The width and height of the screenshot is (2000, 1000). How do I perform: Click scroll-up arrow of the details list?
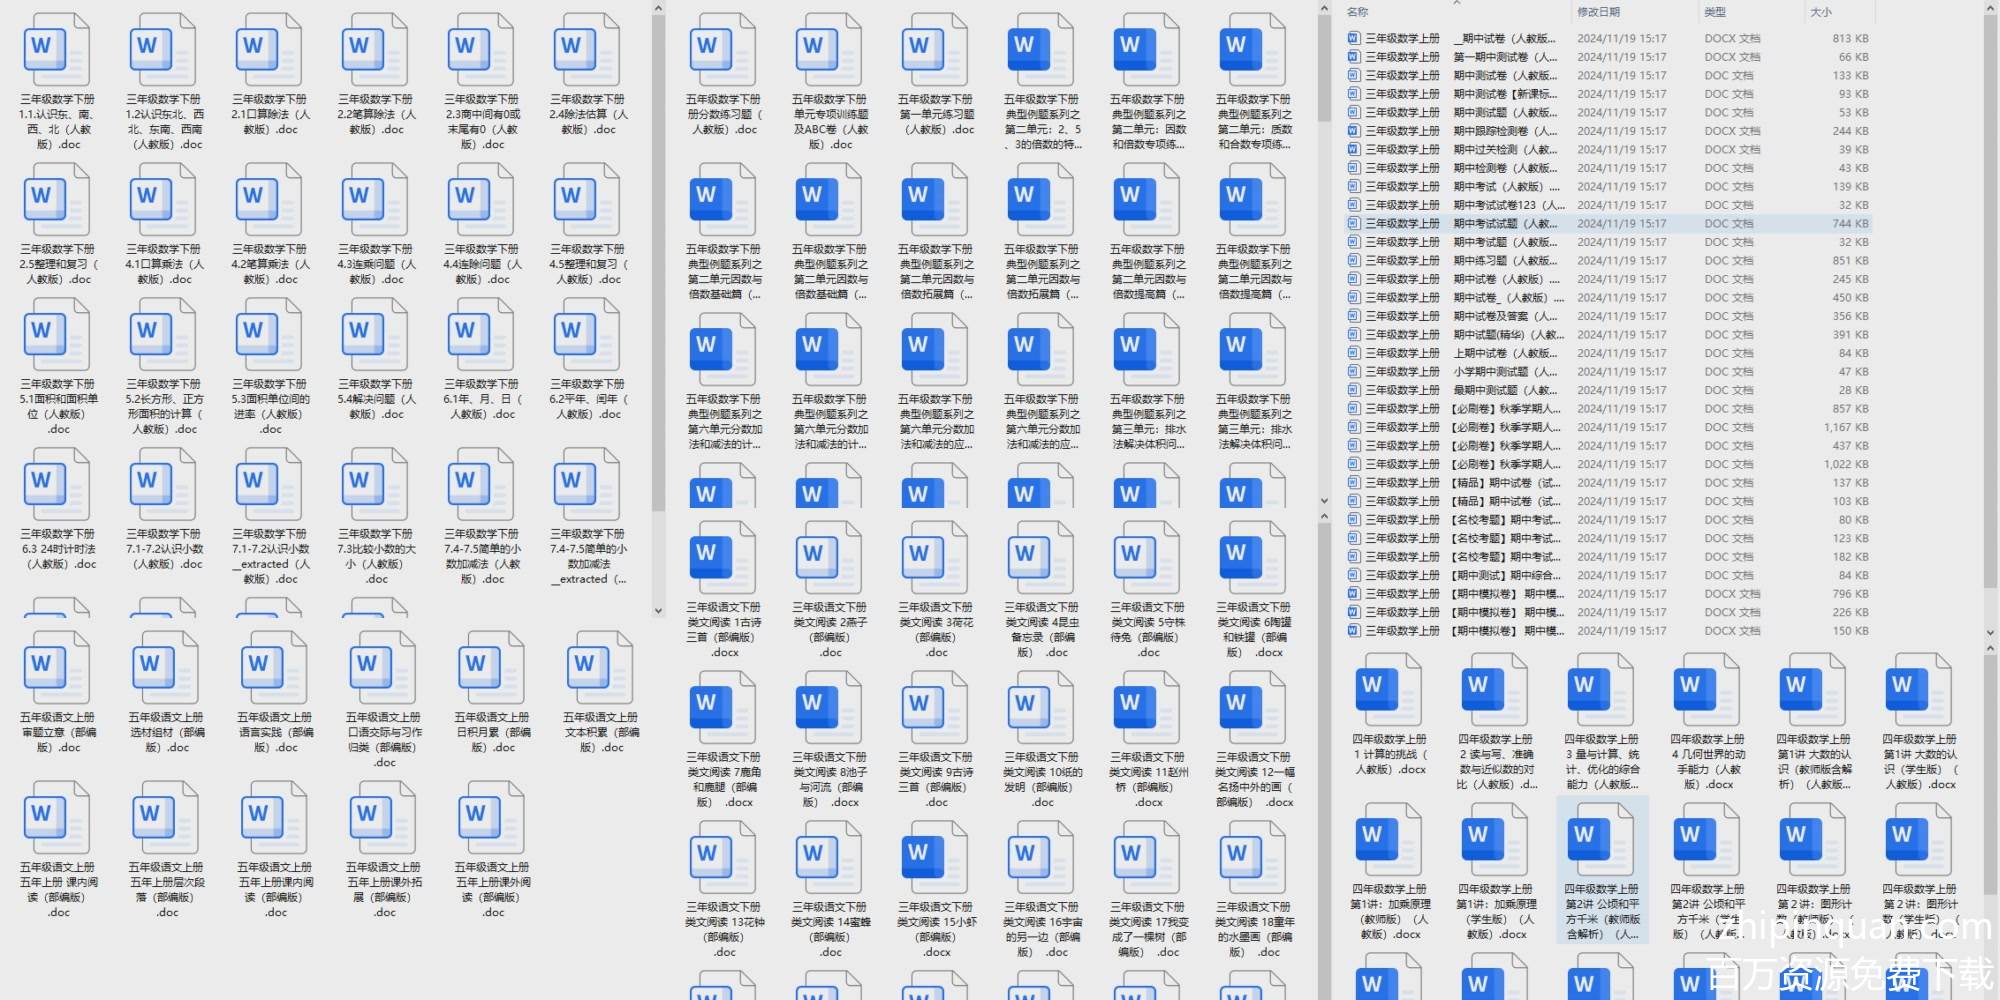[1989, 10]
